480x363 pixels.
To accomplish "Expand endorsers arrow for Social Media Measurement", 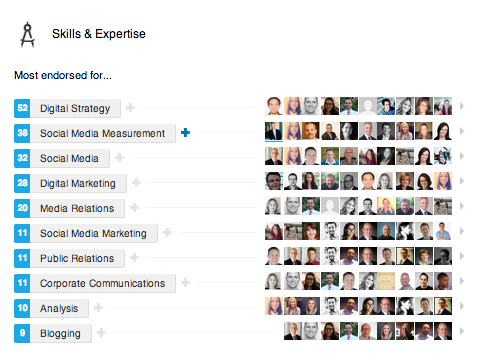I will (462, 131).
